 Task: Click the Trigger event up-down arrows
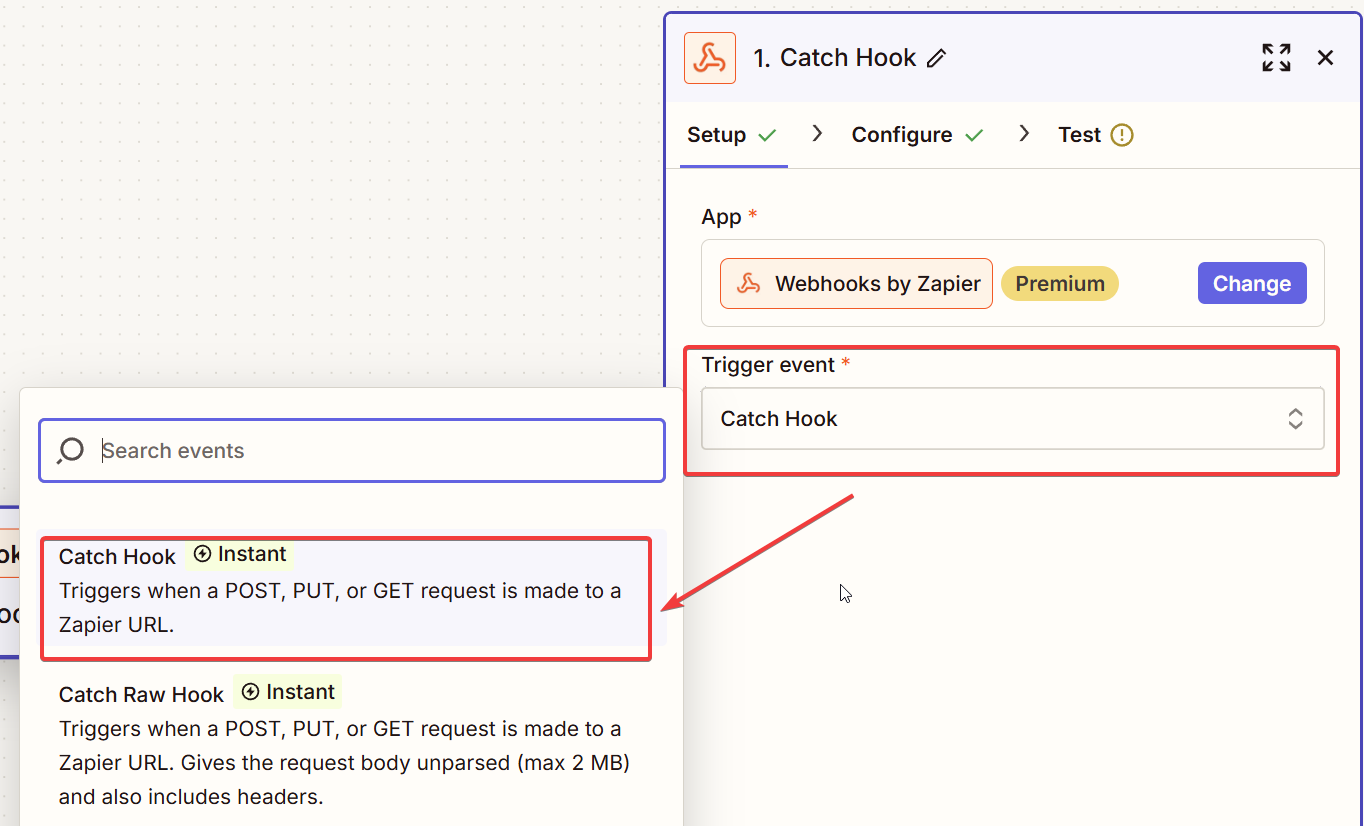point(1295,419)
